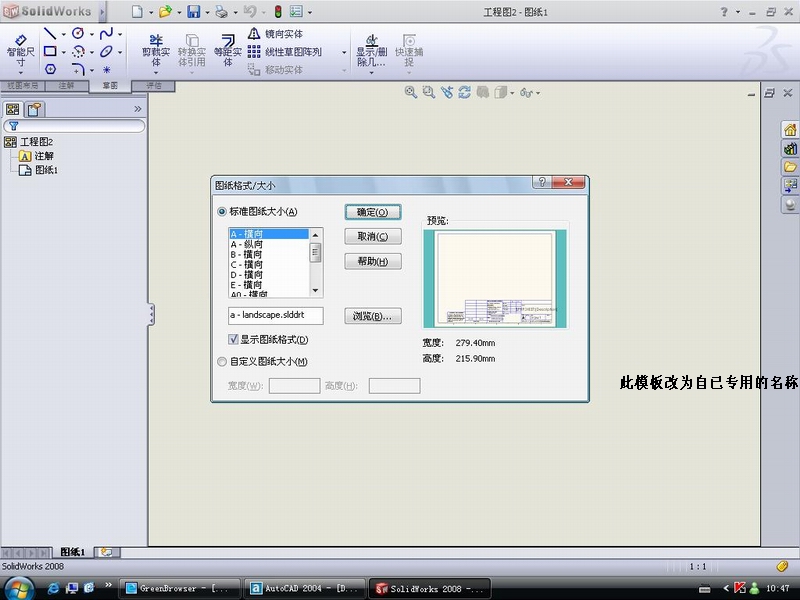Expand the Options dropdown arrow
Image resolution: width=800 pixels, height=600 pixels.
coord(310,12)
